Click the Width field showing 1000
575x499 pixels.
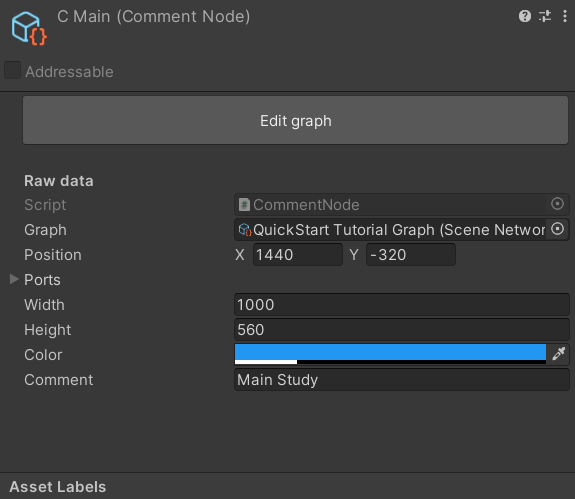click(402, 305)
